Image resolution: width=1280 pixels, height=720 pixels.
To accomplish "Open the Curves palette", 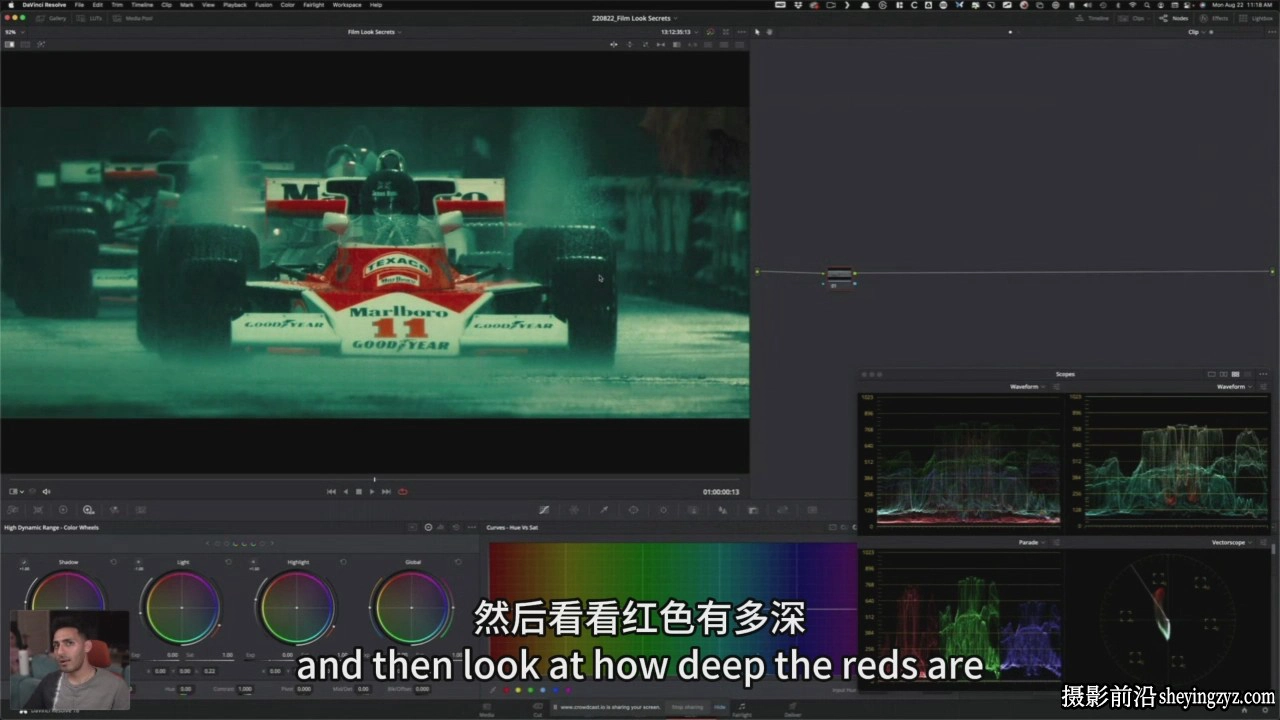I will point(544,510).
